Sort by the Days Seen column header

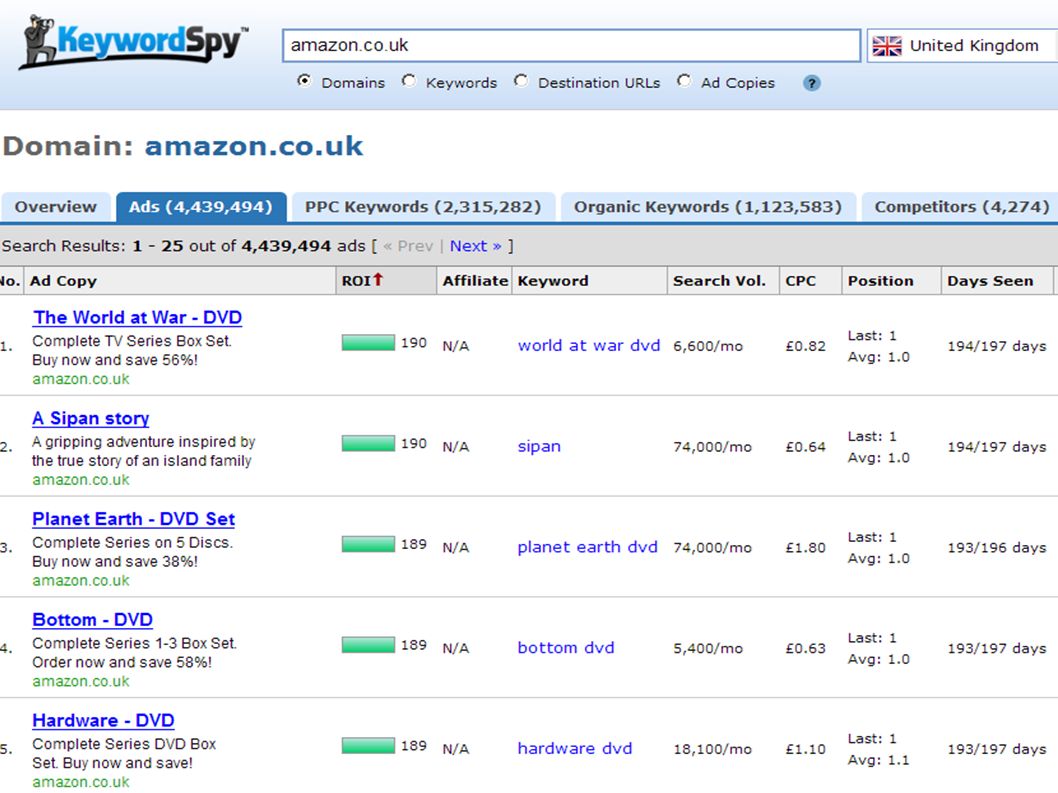pyautogui.click(x=997, y=281)
